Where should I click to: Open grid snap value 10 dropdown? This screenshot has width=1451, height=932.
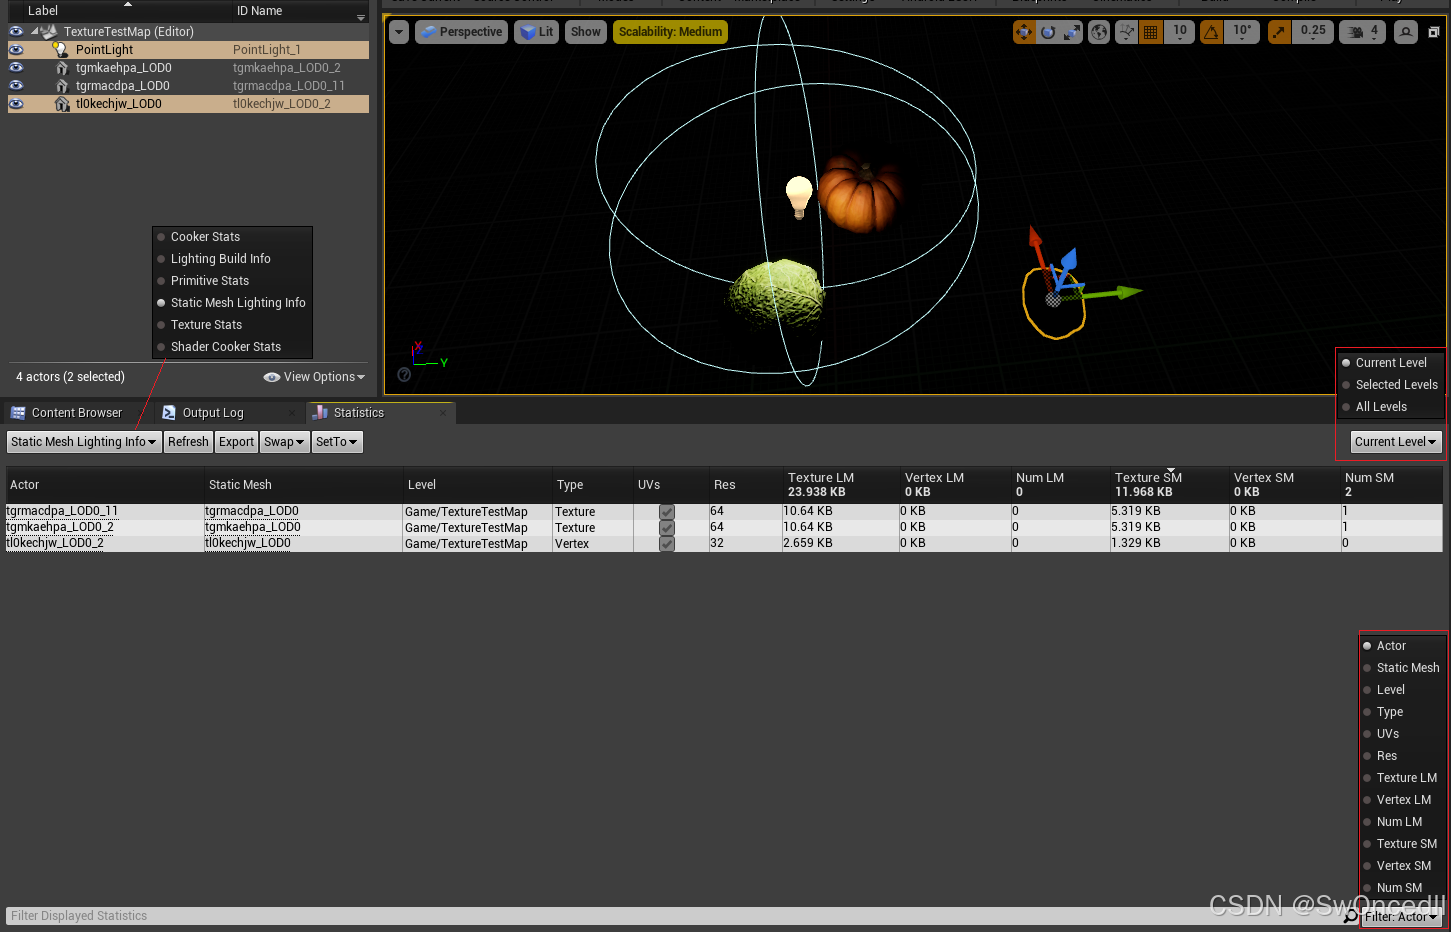click(1180, 32)
